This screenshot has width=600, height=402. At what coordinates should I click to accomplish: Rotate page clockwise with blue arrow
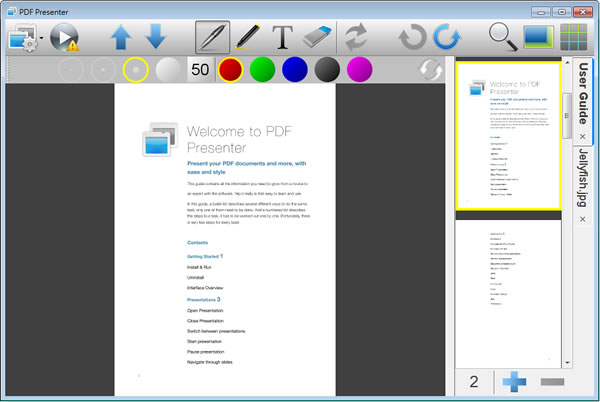tap(447, 37)
